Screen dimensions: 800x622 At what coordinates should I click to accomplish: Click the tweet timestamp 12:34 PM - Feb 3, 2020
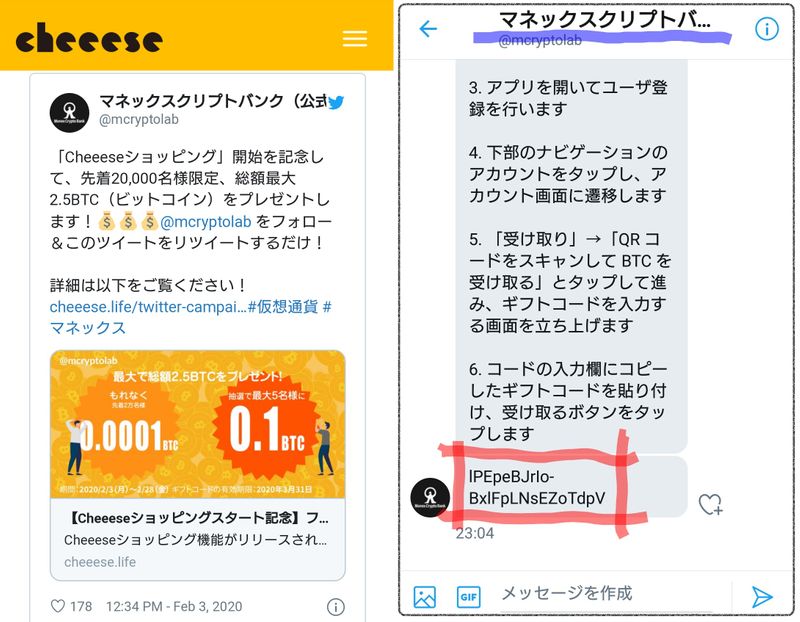174,606
